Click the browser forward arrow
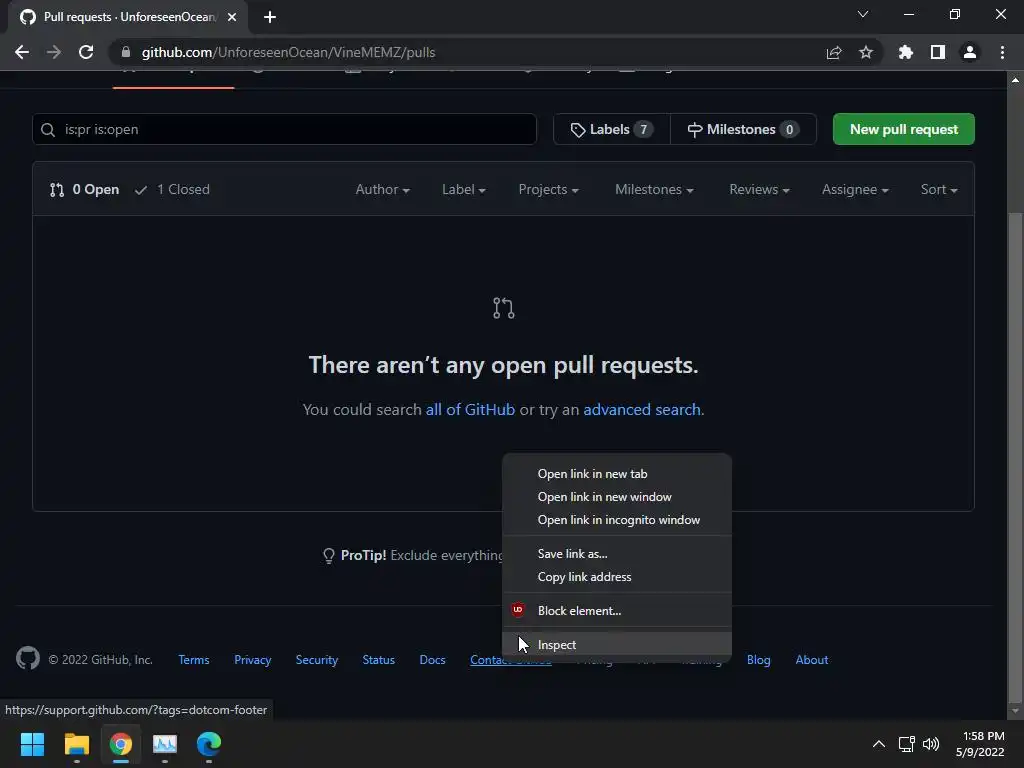This screenshot has height=768, width=1024. (x=54, y=52)
